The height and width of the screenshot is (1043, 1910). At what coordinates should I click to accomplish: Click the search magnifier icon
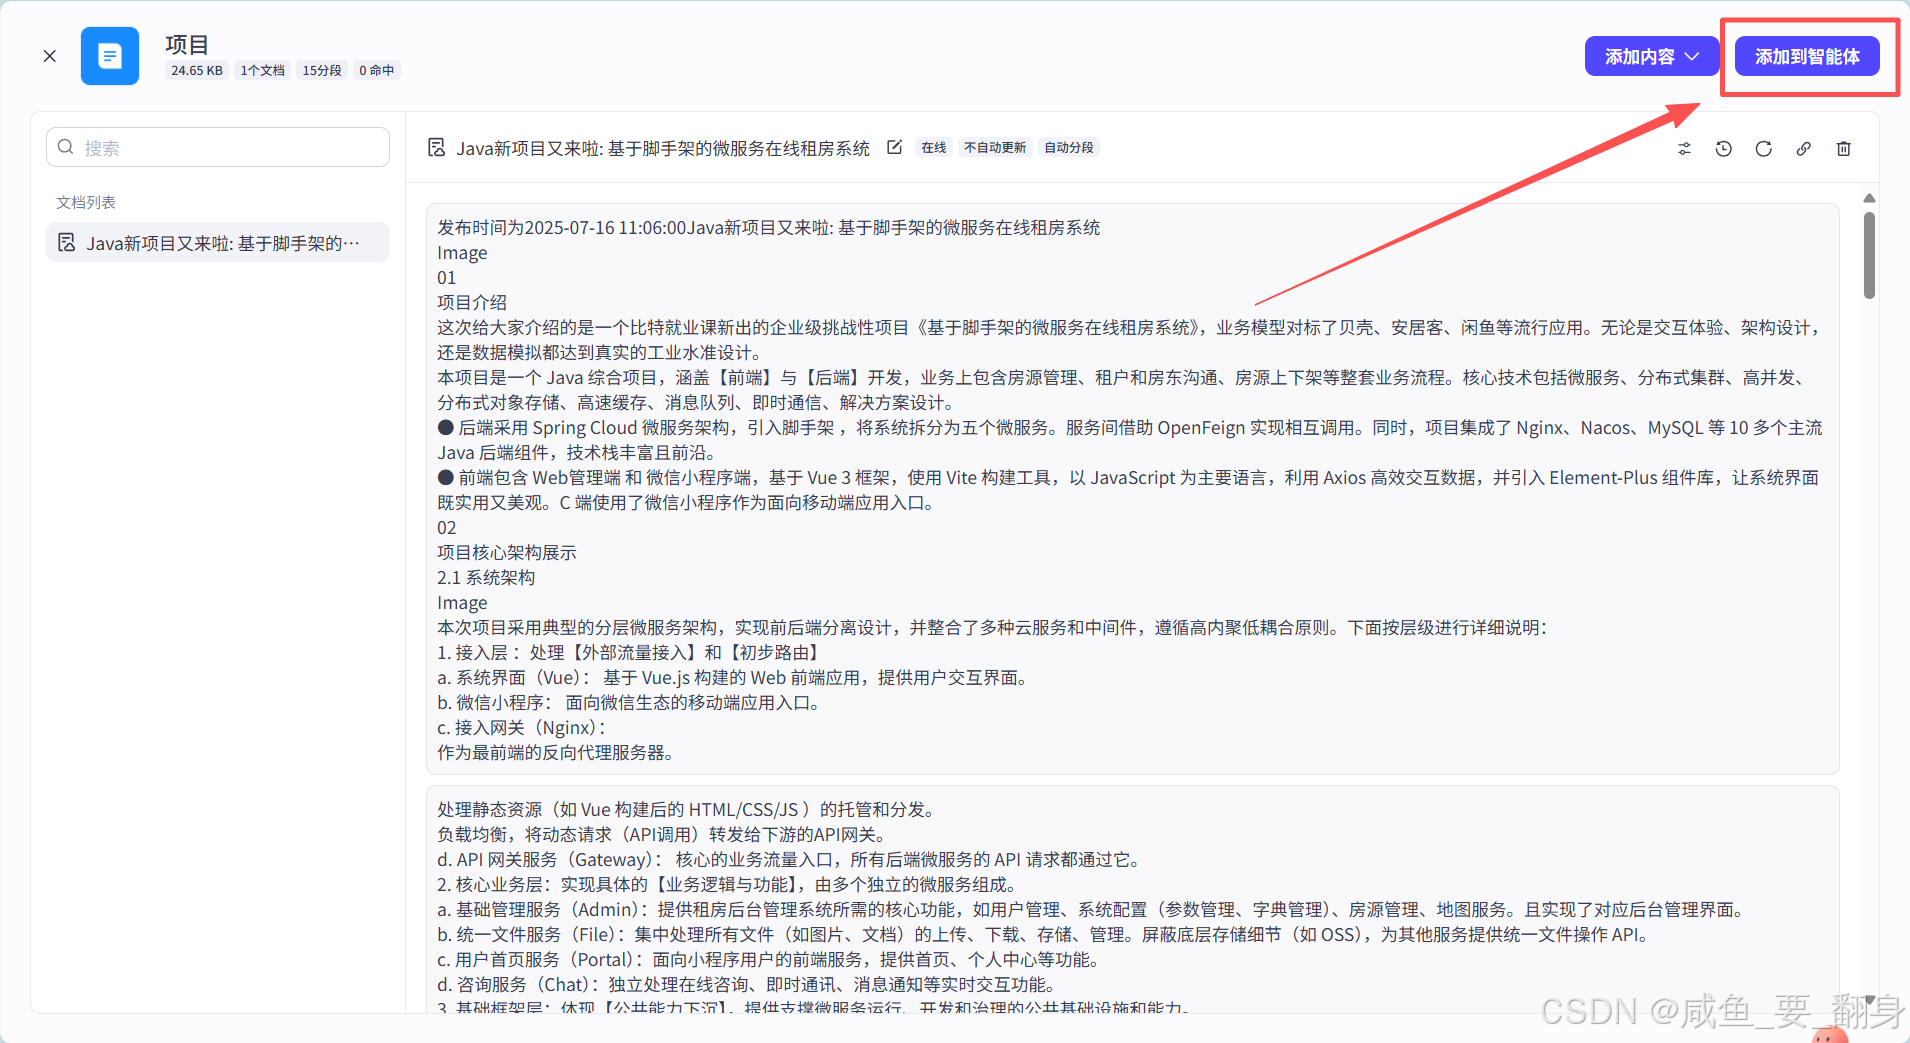tap(66, 147)
